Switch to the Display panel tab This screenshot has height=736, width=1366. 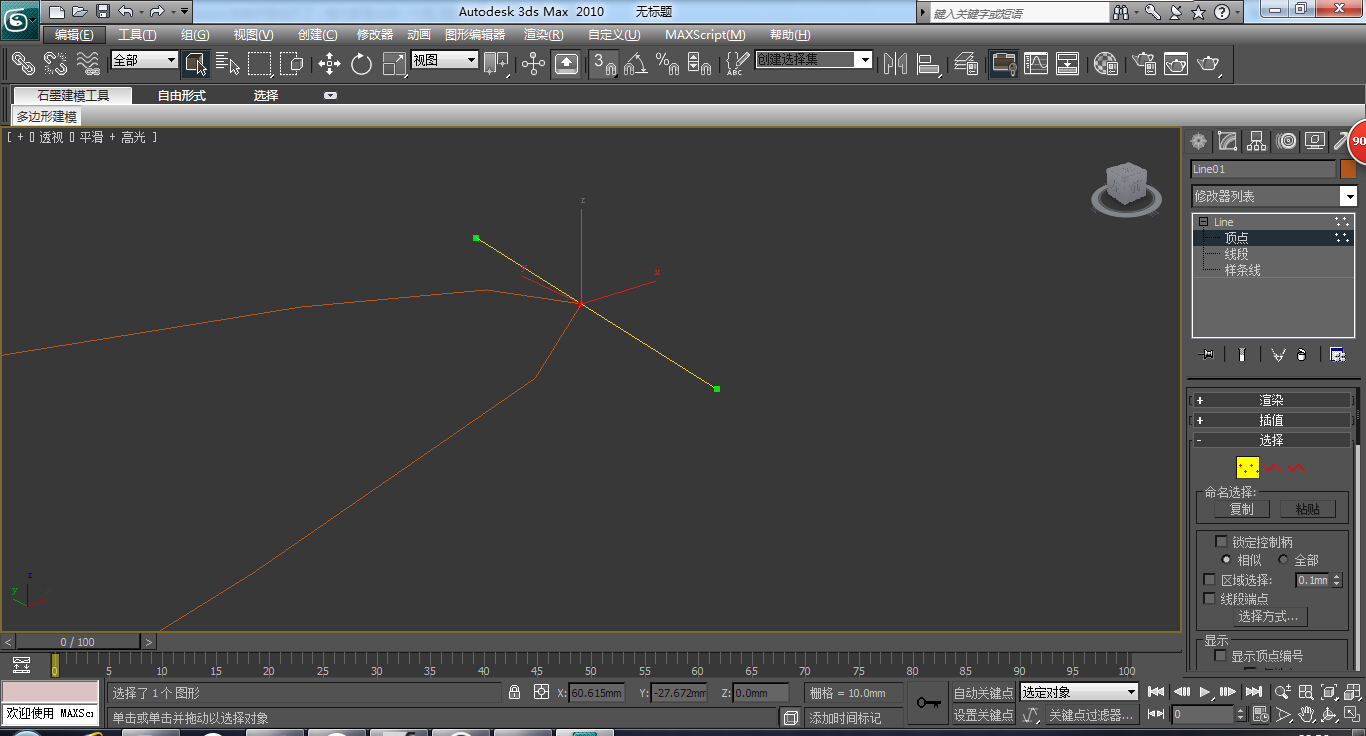[1315, 141]
